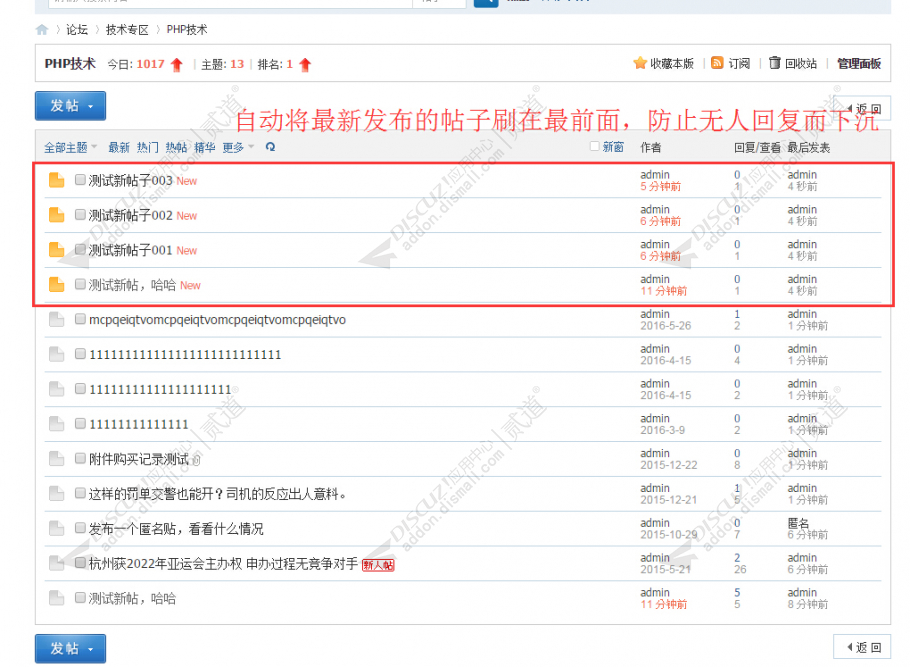Check the box for 测试新帖子001
Screen dimensions: 910x667
[x=80, y=250]
